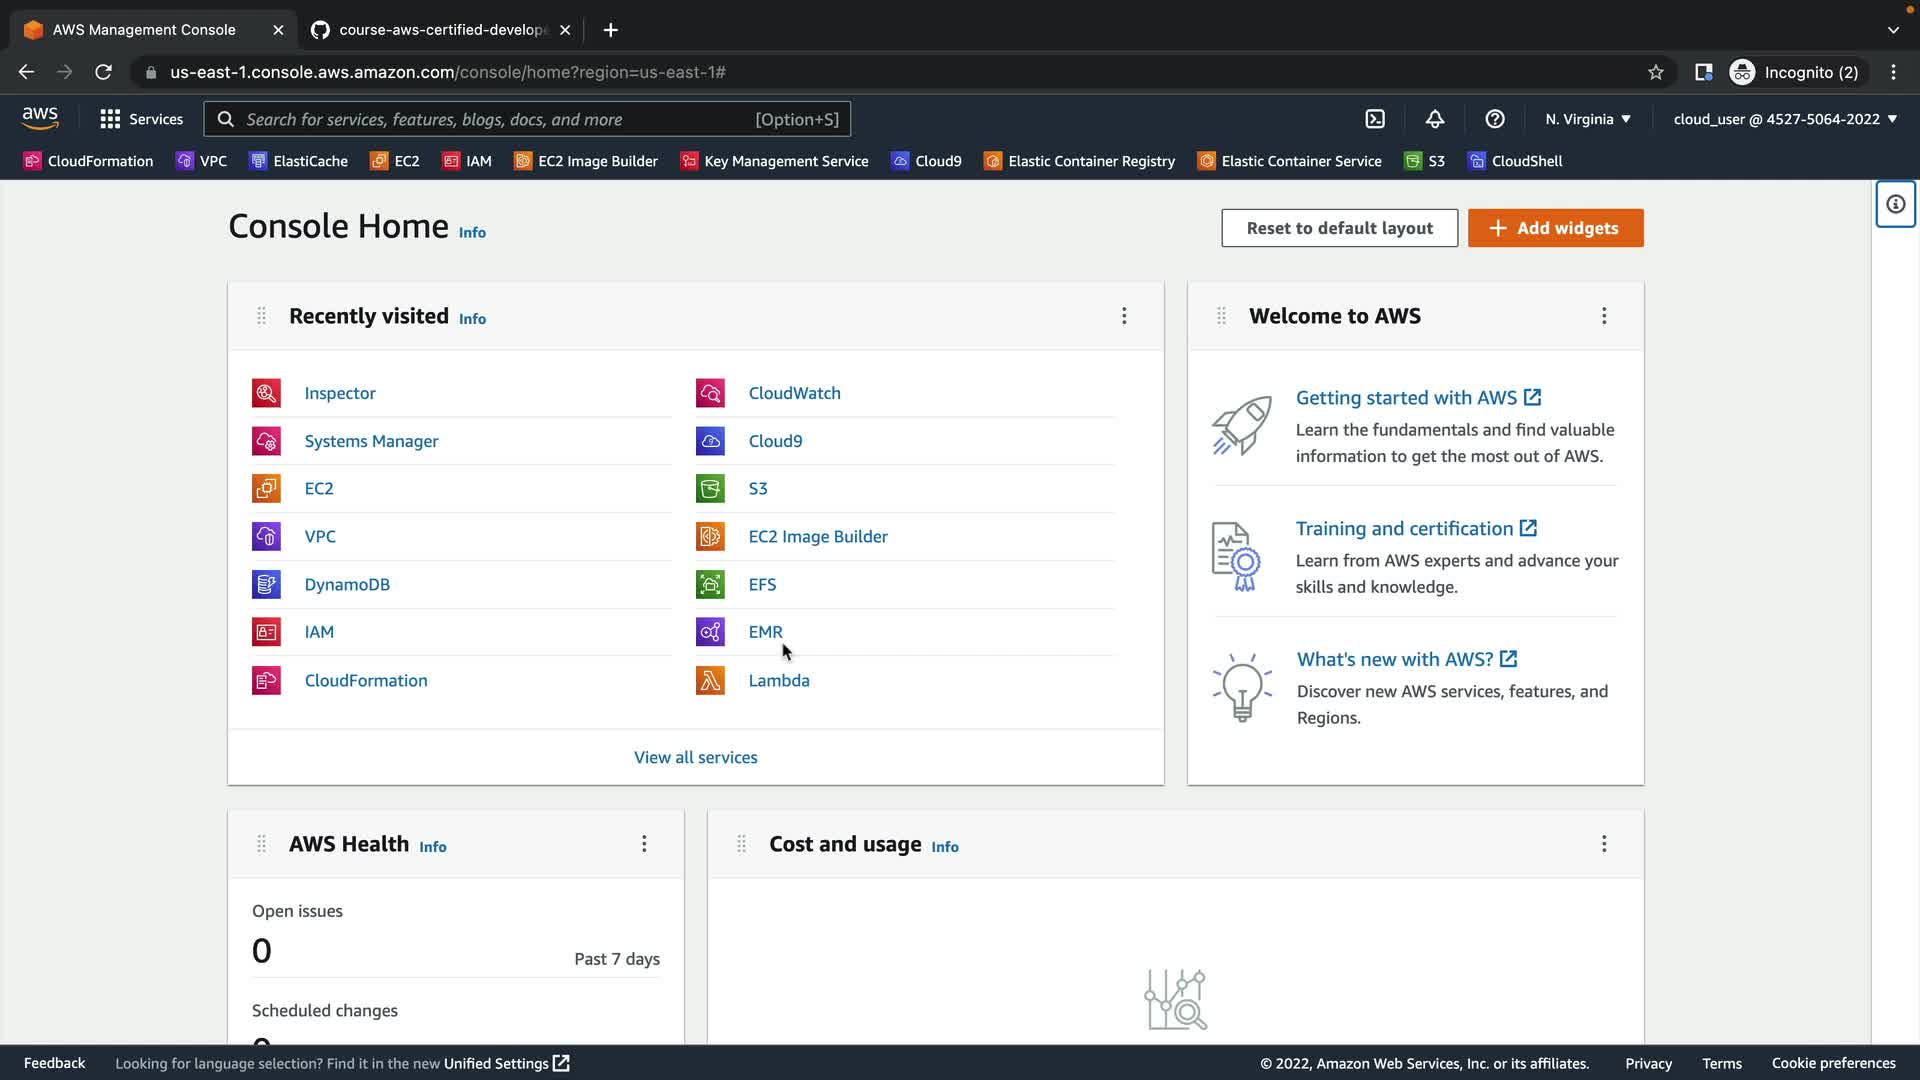Open the help question mark icon
Screen dimensions: 1920x1080
pyautogui.click(x=1494, y=119)
